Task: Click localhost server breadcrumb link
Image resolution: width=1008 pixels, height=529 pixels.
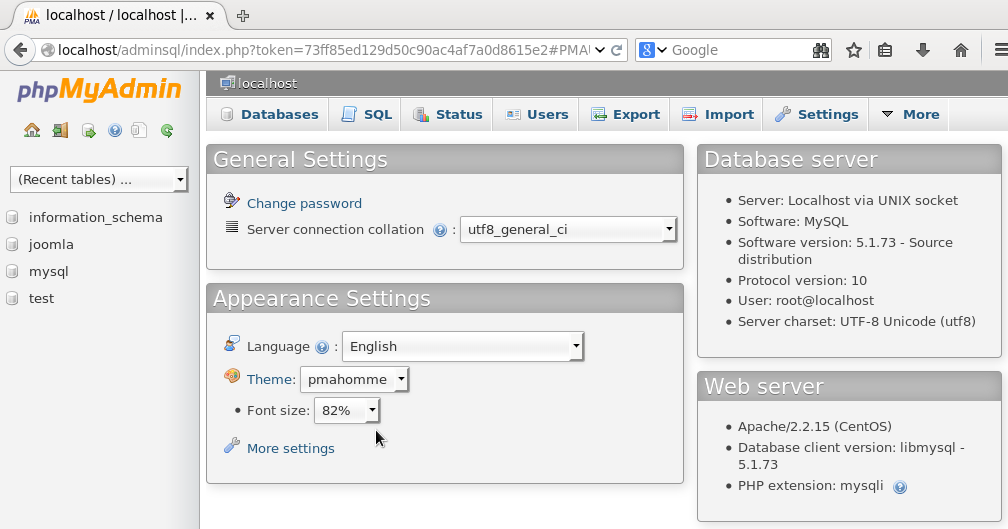Action: click(267, 84)
